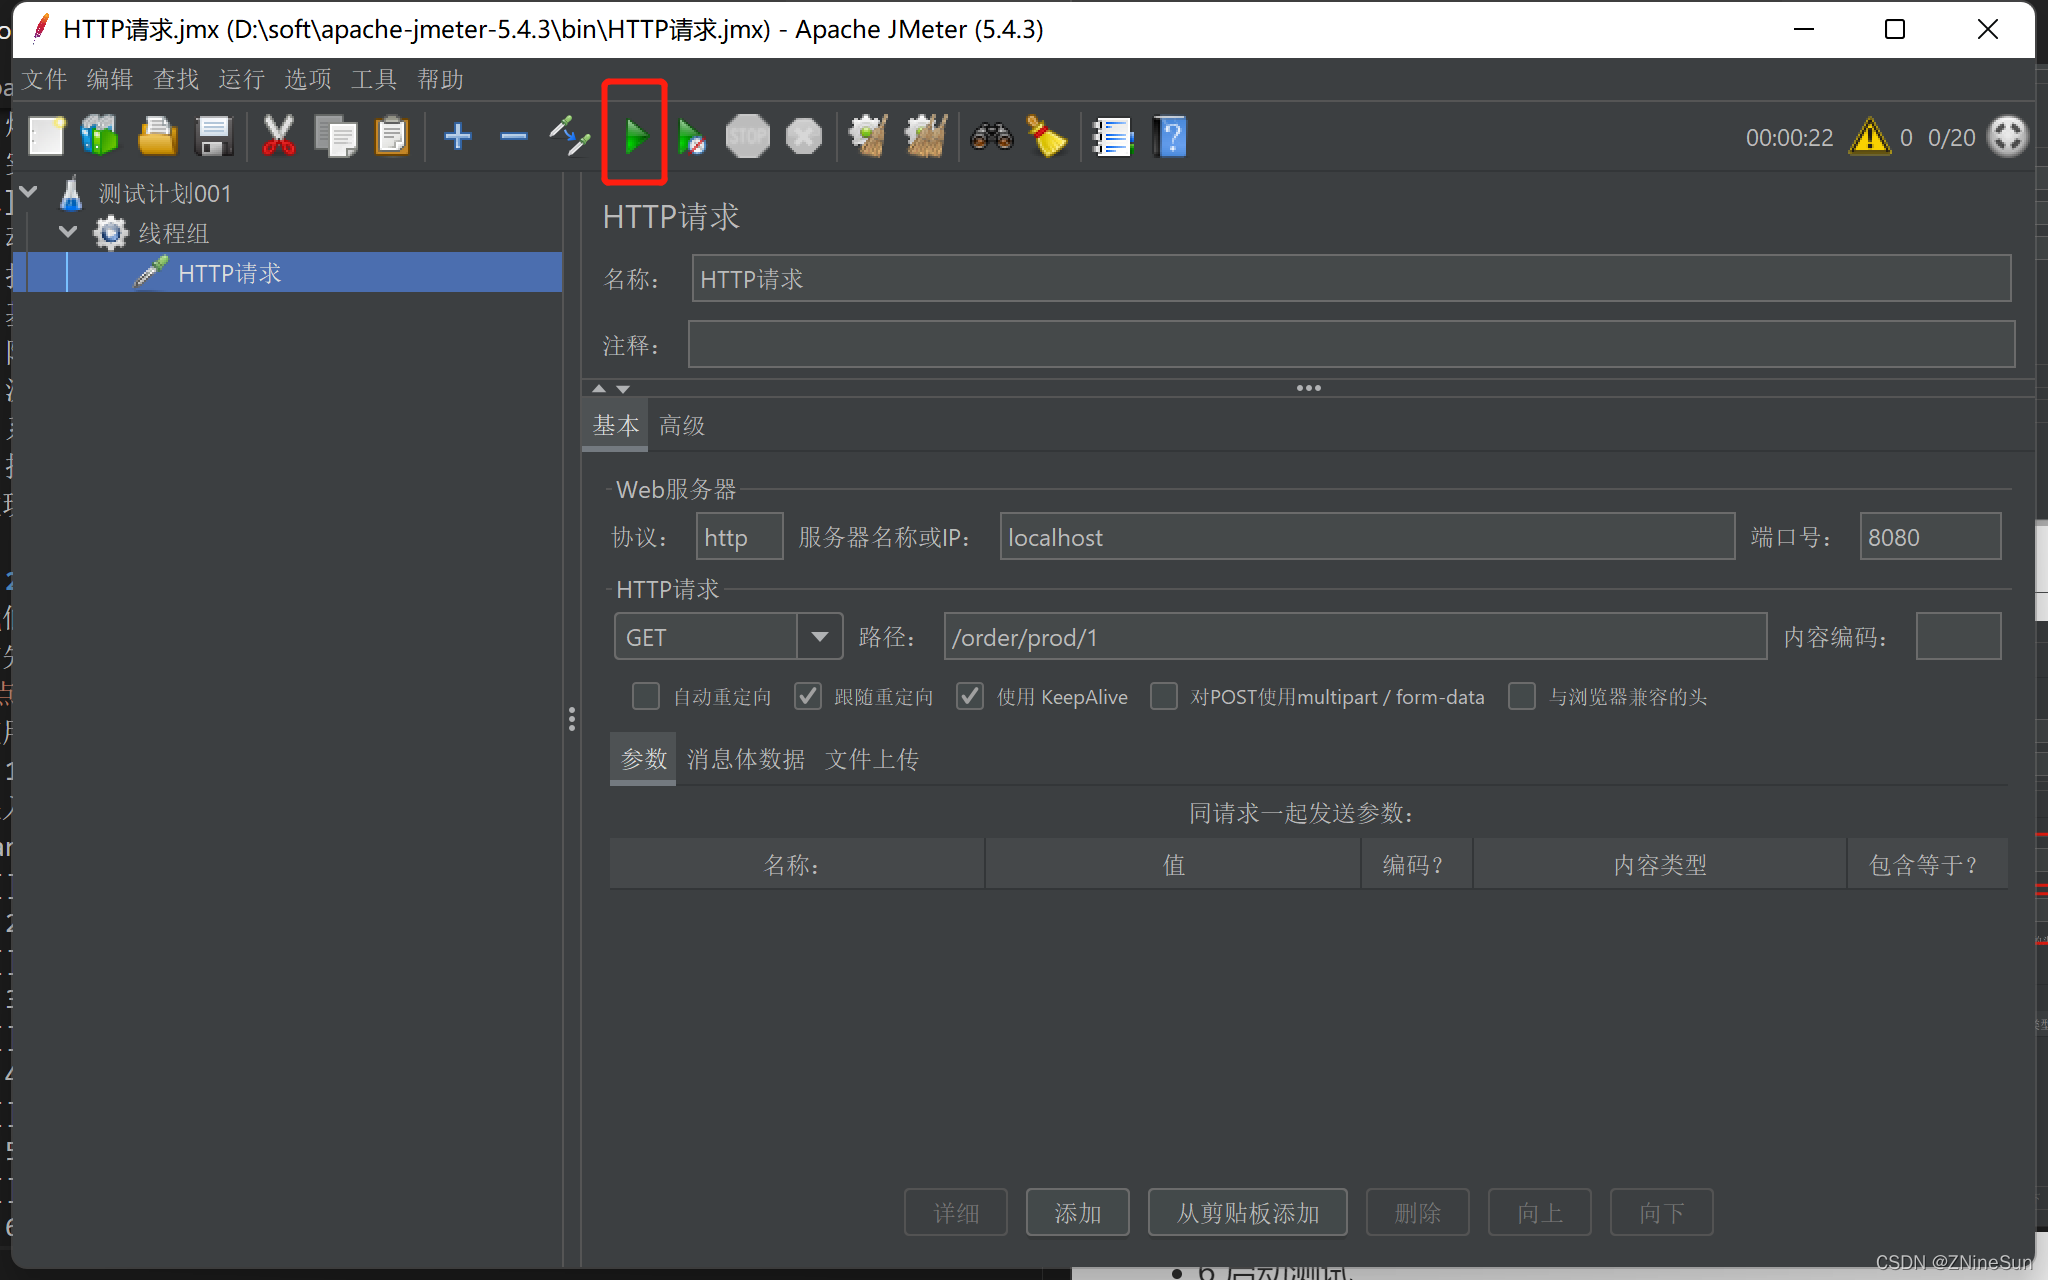Click the Shutdown round X icon
2048x1280 pixels.
click(803, 136)
